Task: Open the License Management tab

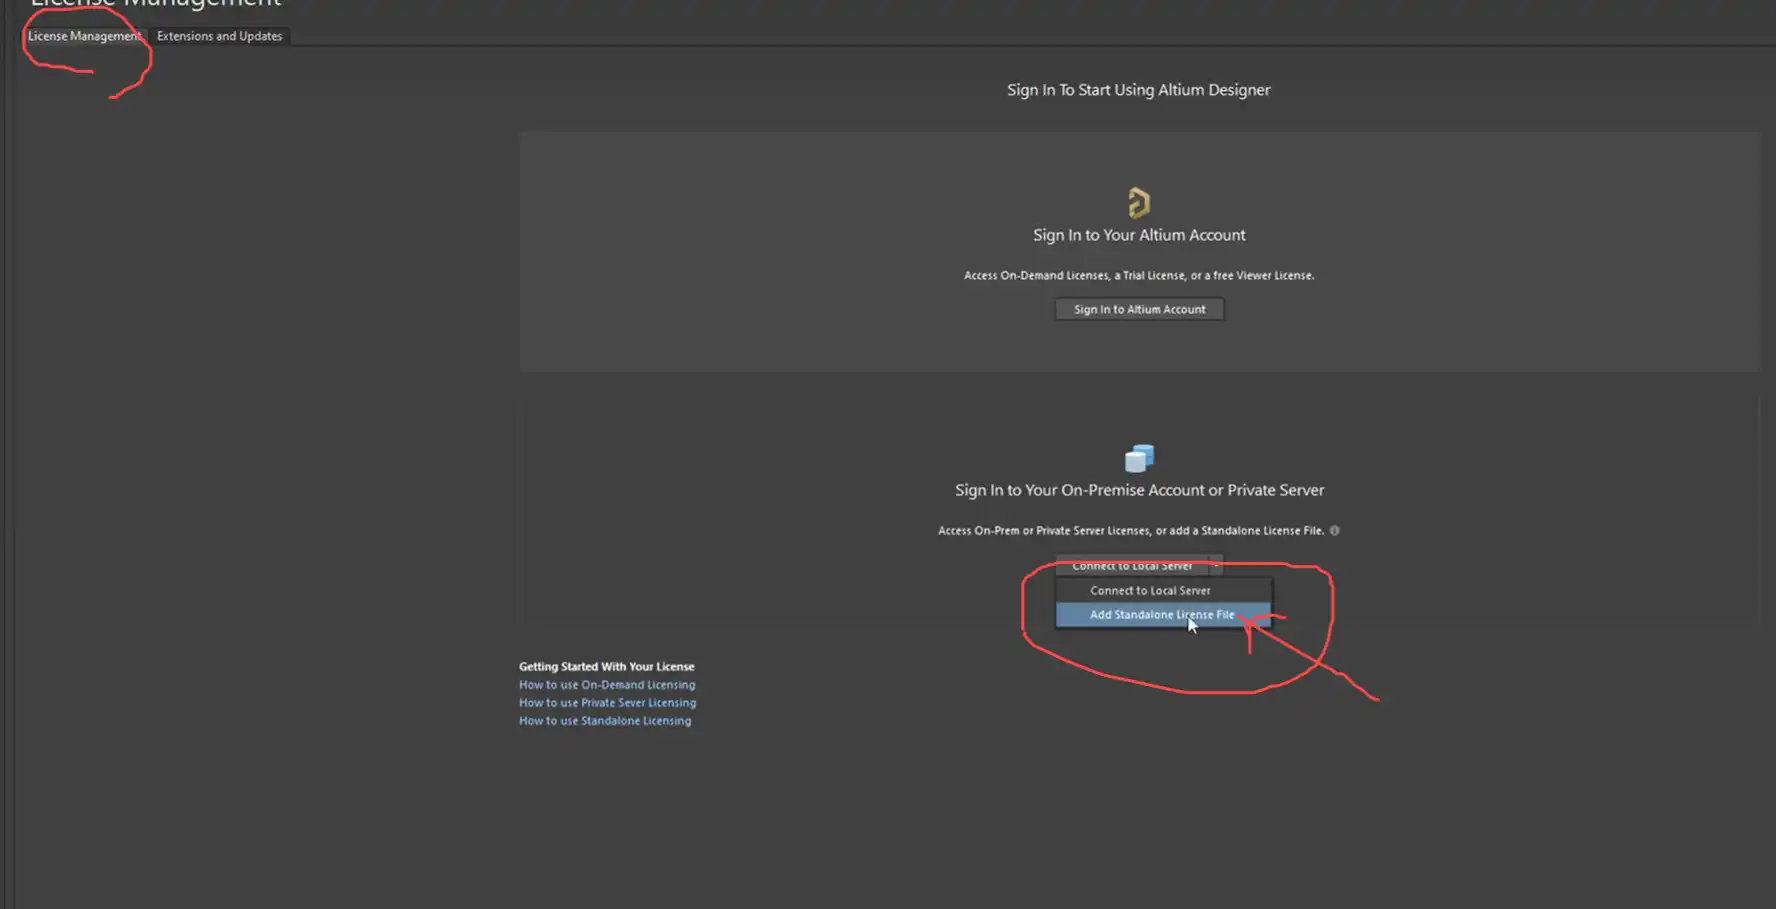Action: point(84,36)
